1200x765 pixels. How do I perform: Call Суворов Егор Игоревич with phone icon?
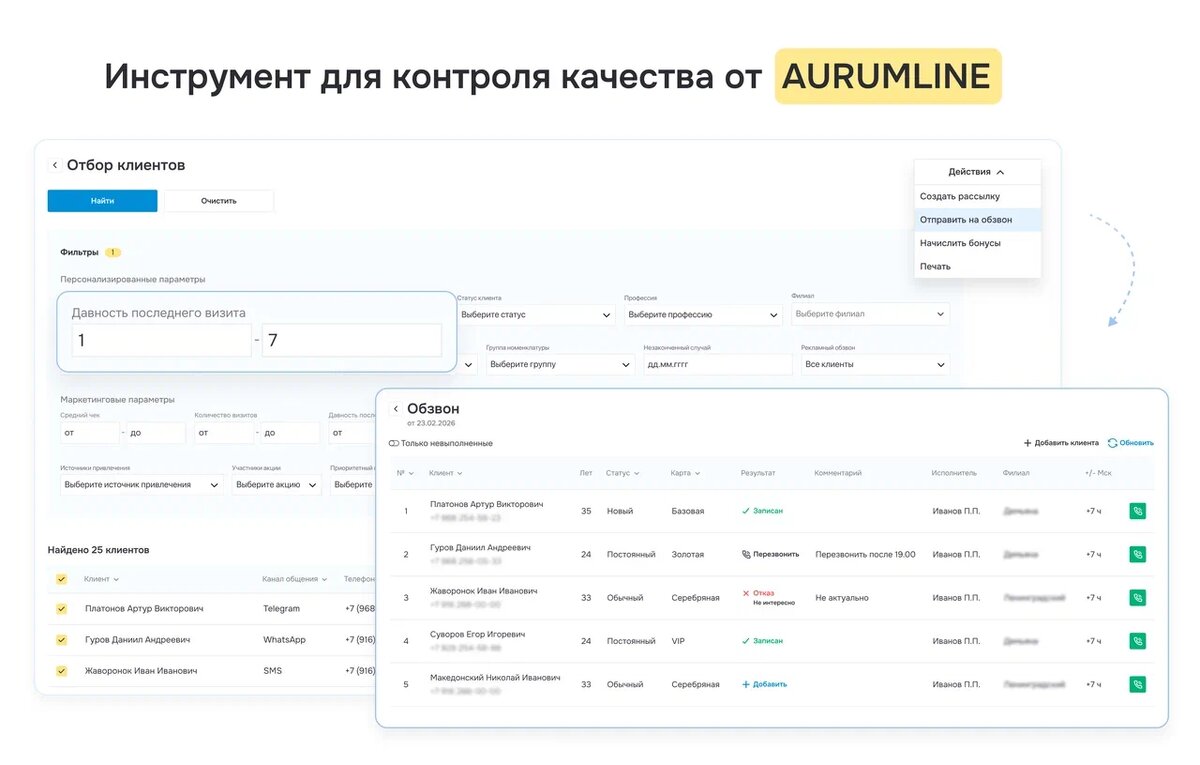point(1137,641)
